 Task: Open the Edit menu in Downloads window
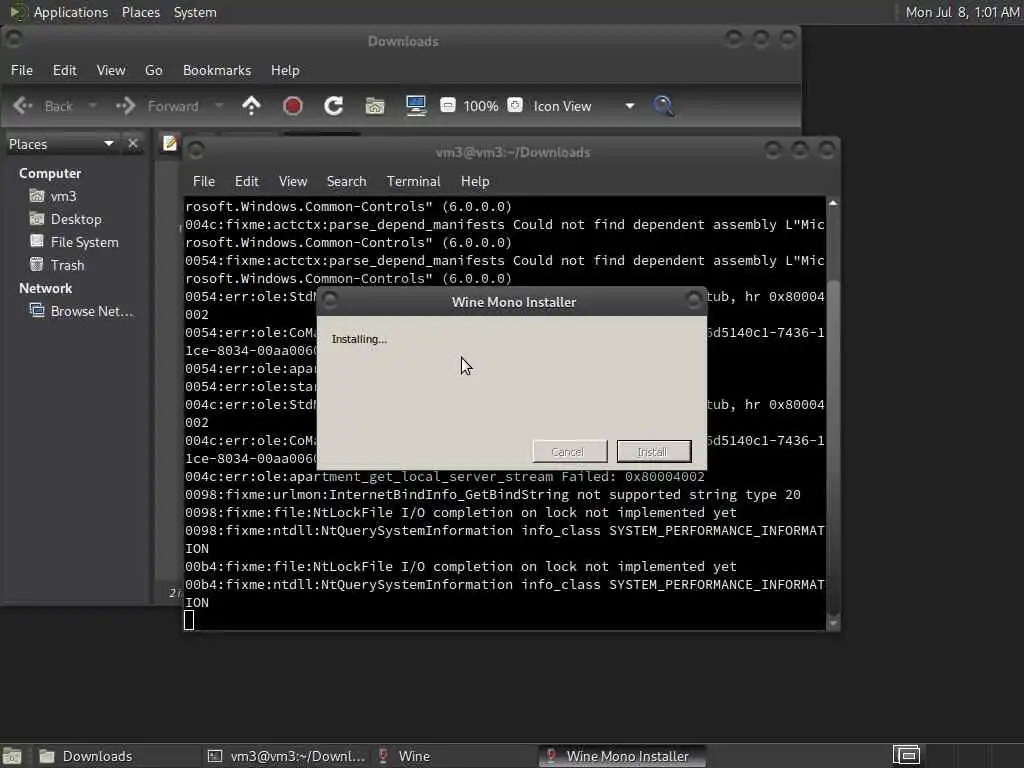point(65,71)
